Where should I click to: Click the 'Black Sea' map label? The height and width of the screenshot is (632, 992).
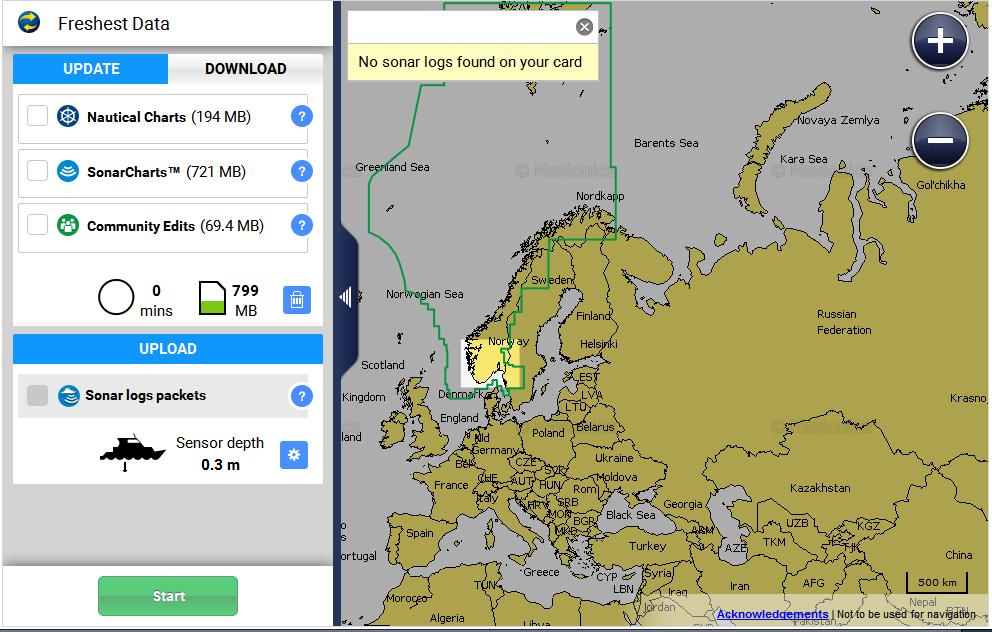pos(630,515)
